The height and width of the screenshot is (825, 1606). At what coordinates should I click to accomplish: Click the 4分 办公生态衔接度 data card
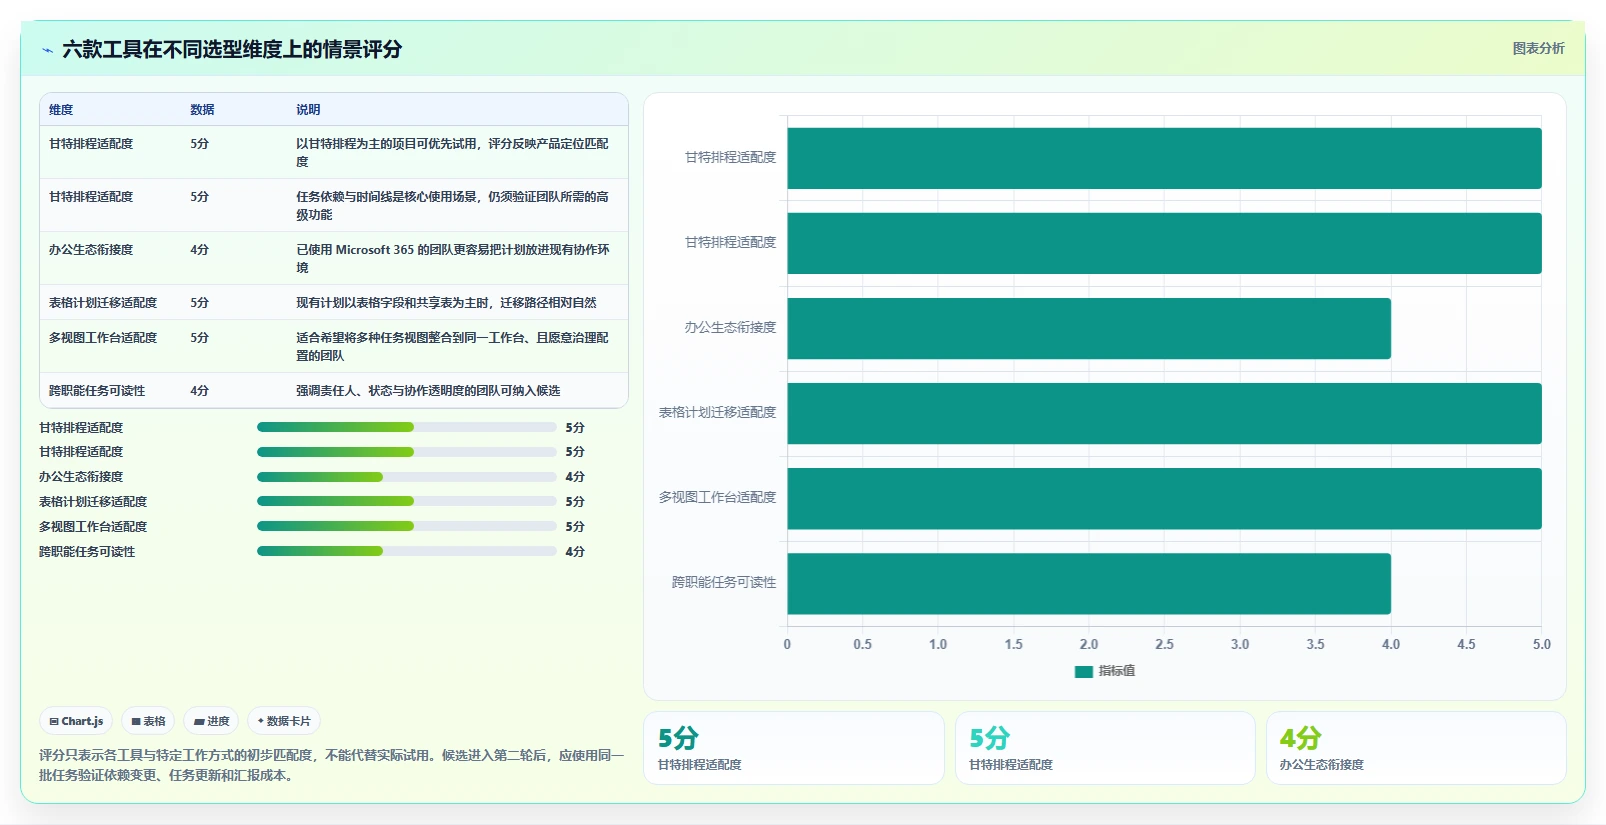(1416, 748)
